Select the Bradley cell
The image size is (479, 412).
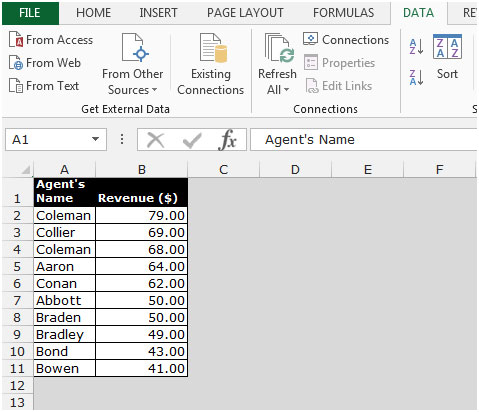pyautogui.click(x=65, y=334)
